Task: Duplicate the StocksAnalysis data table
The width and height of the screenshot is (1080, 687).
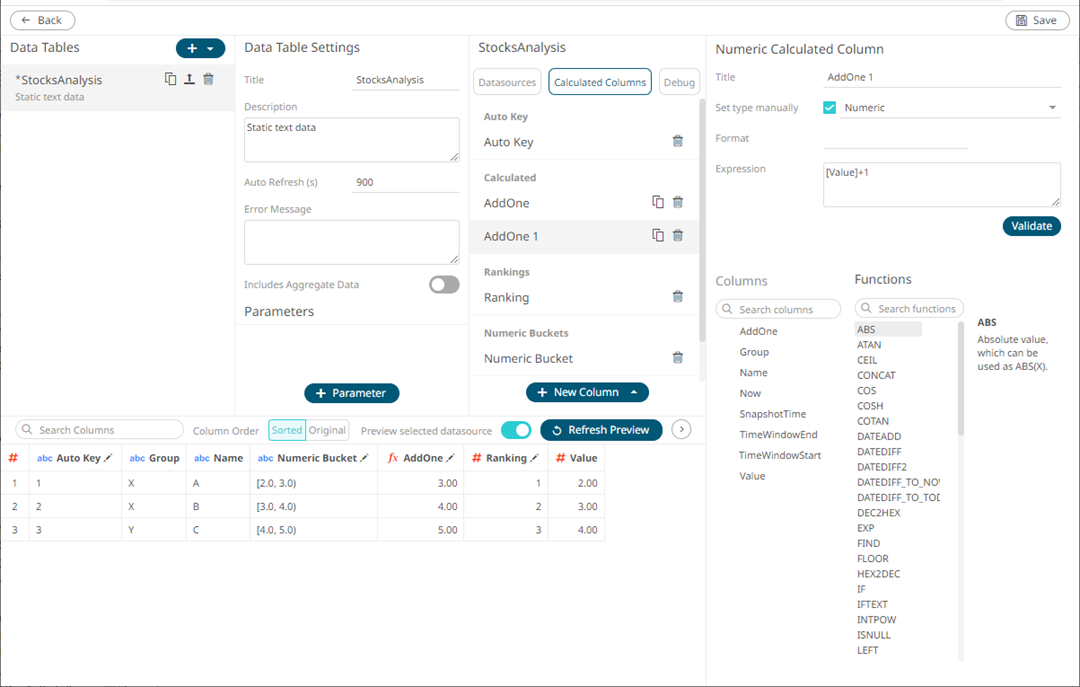Action: 170,78
